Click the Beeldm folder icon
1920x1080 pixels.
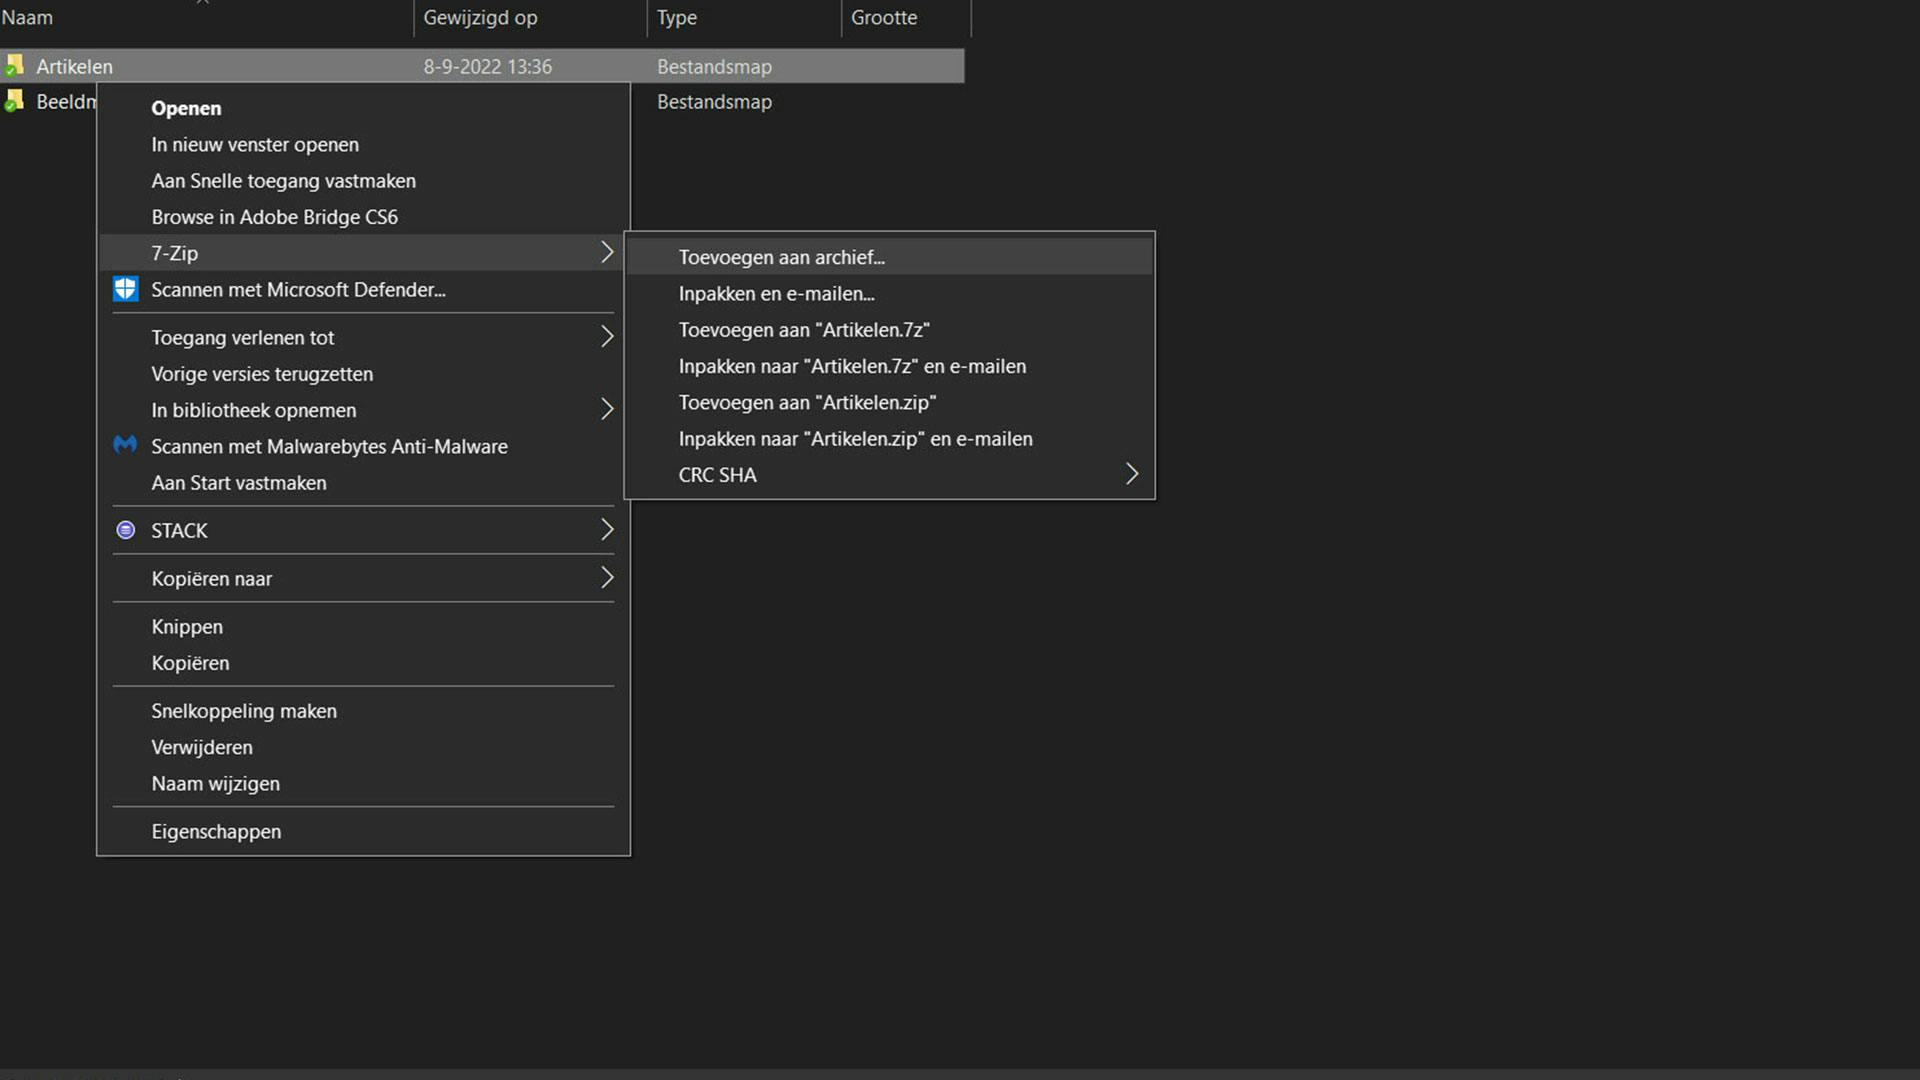14,101
